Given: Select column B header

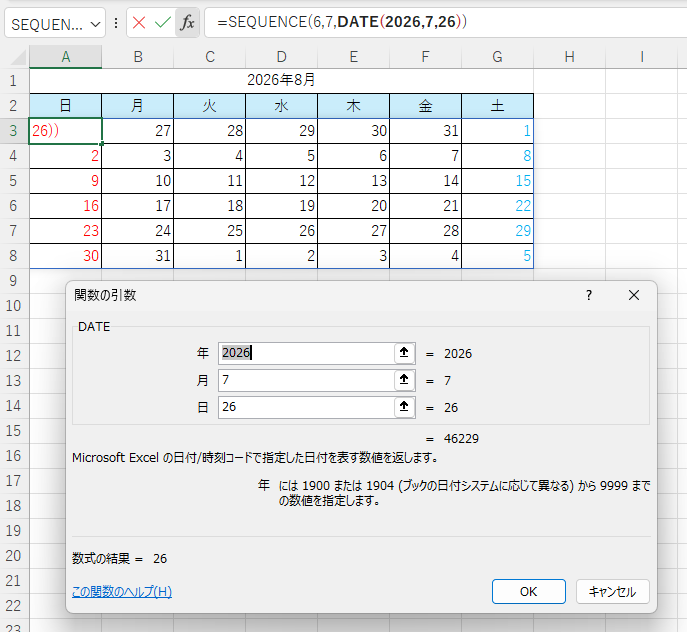Looking at the screenshot, I should tap(138, 57).
